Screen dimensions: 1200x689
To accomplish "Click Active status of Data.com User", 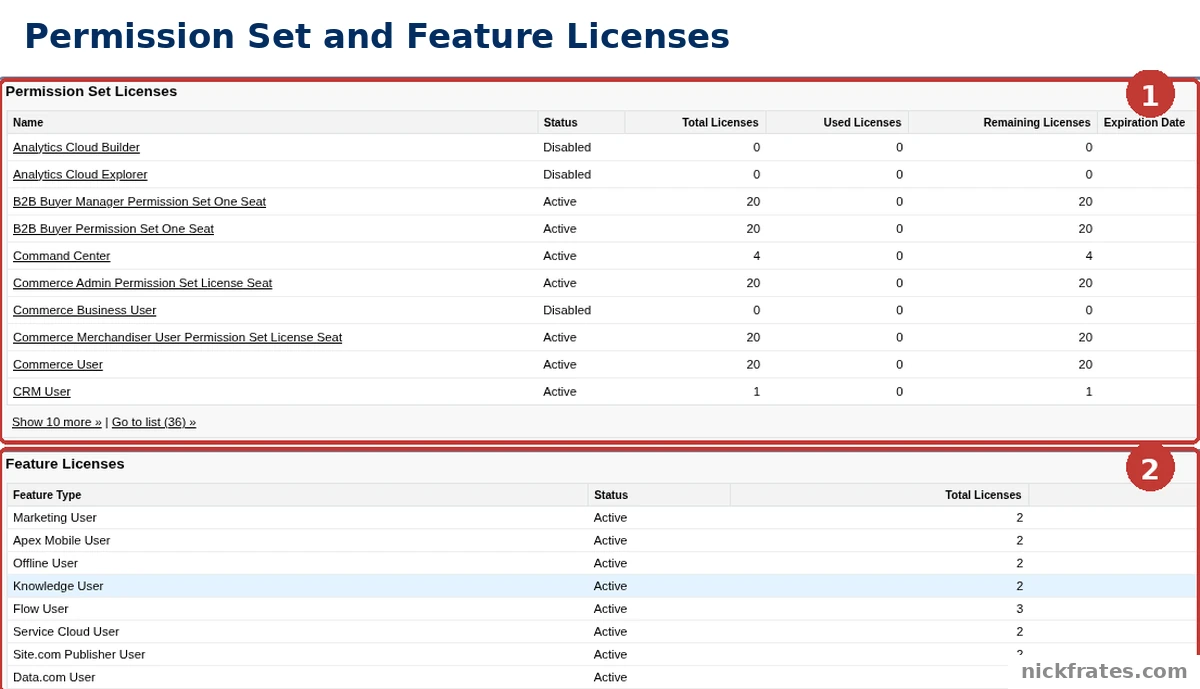I will pos(610,677).
